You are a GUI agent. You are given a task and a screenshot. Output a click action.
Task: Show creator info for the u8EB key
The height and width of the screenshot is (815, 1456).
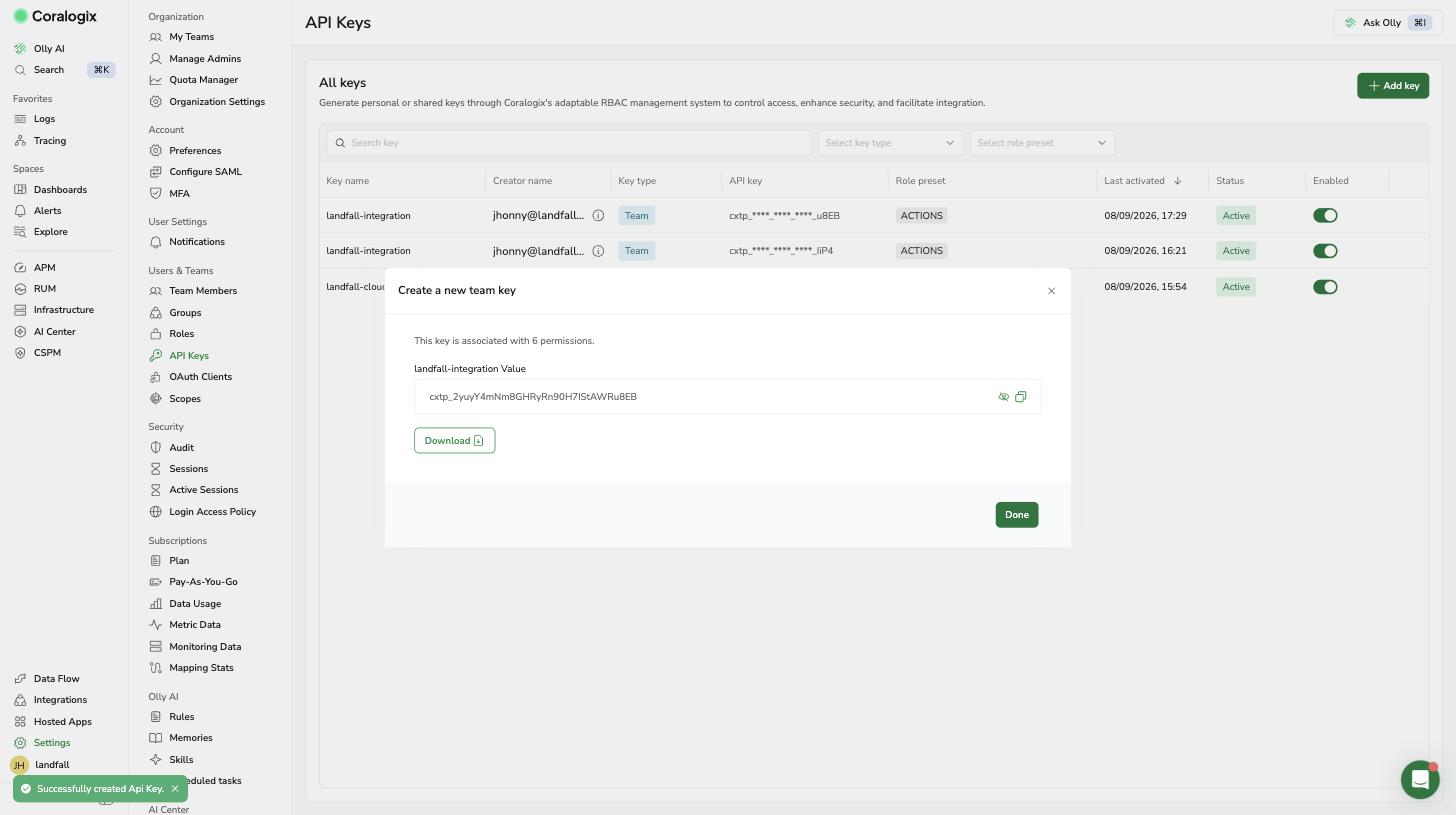[598, 216]
